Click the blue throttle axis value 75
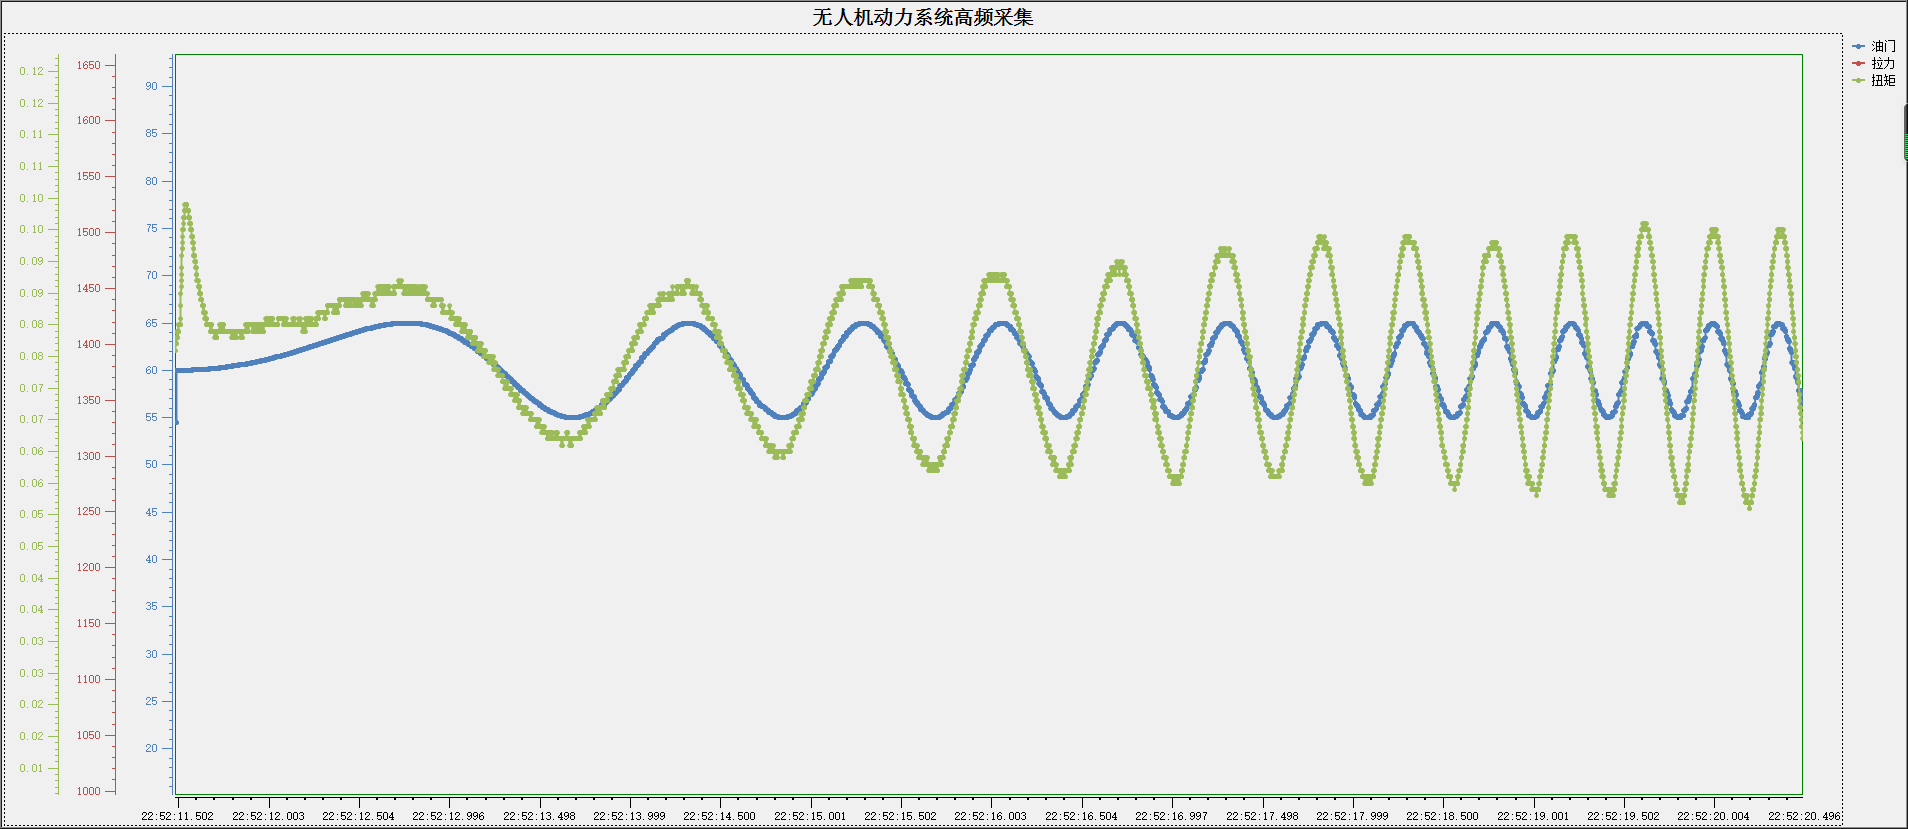Viewport: 1908px width, 829px height. coord(151,228)
